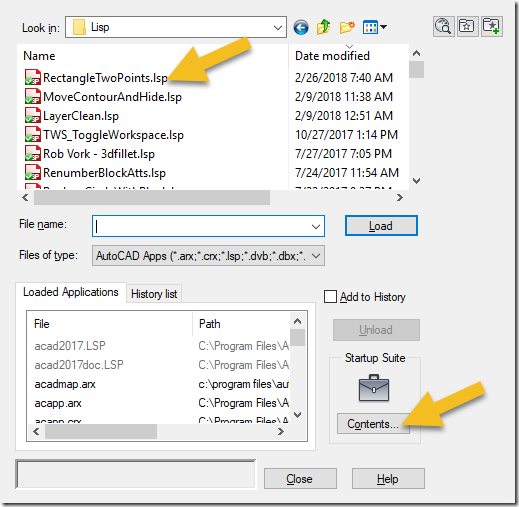Screen dimensions: 519x507
Task: Click the Unload button
Action: pyautogui.click(x=376, y=330)
